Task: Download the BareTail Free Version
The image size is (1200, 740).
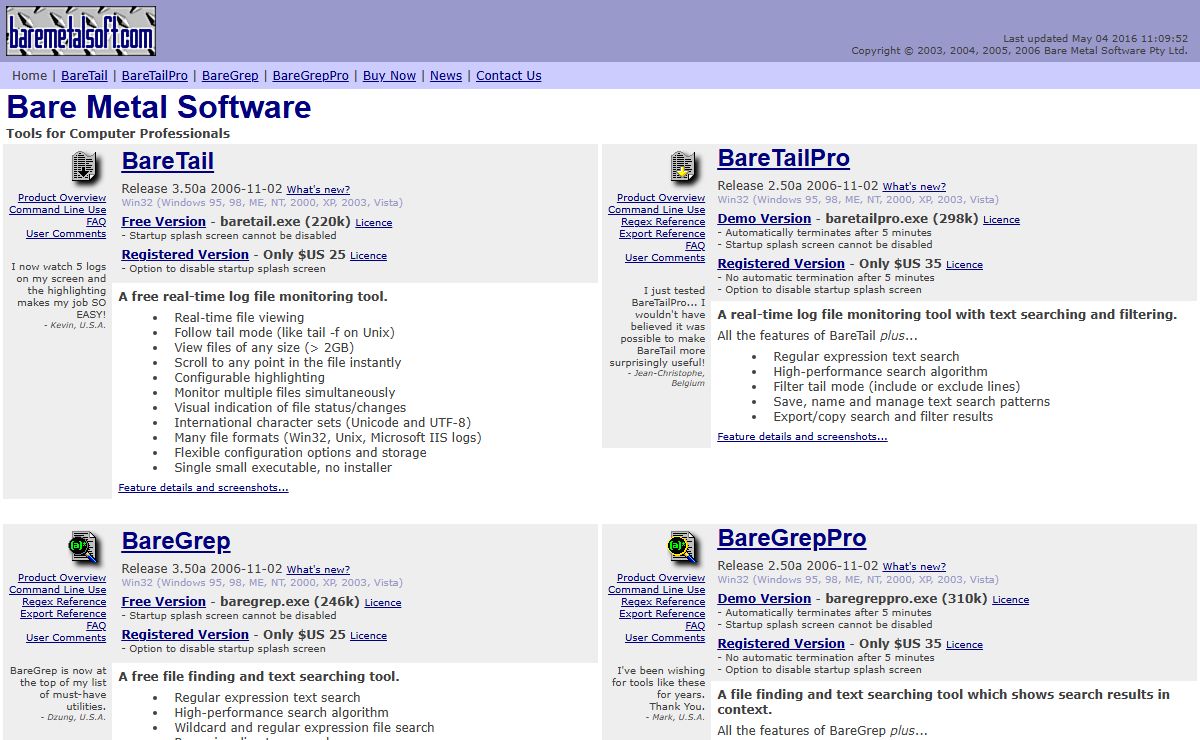Action: click(163, 222)
